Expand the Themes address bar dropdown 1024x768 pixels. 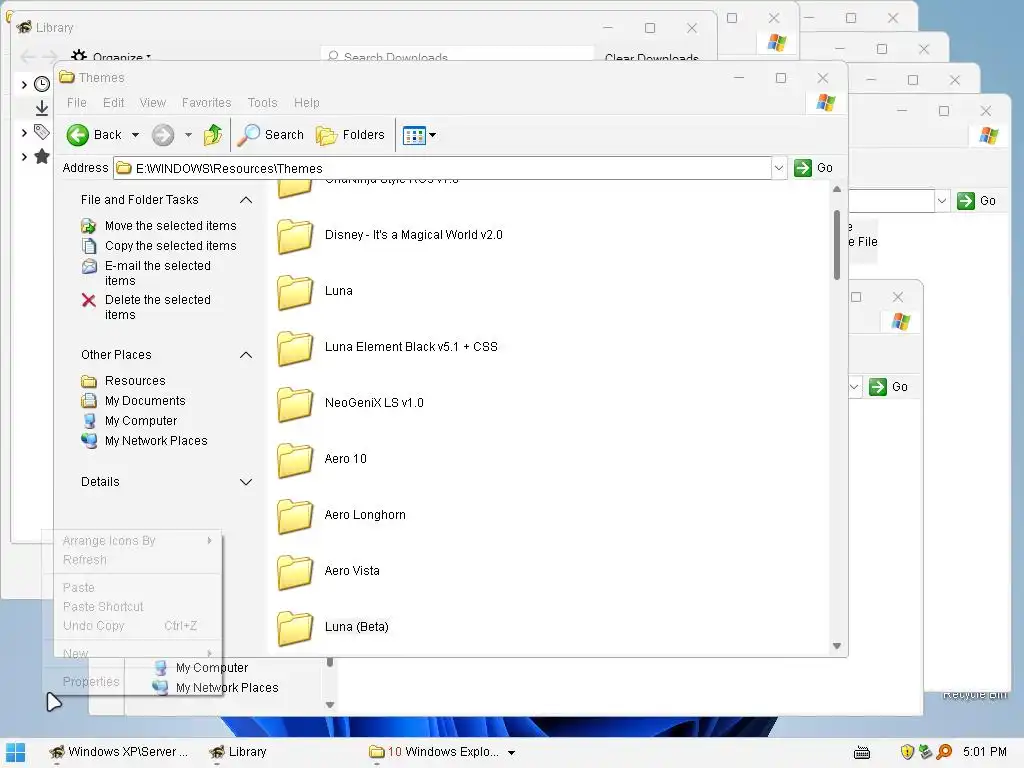[x=778, y=168]
